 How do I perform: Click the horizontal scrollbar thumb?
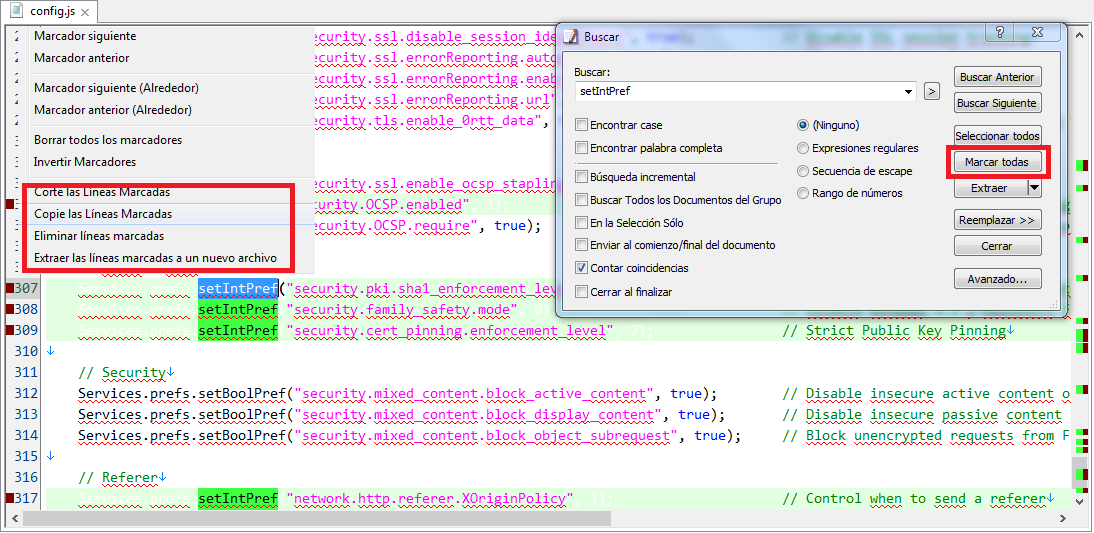point(316,519)
